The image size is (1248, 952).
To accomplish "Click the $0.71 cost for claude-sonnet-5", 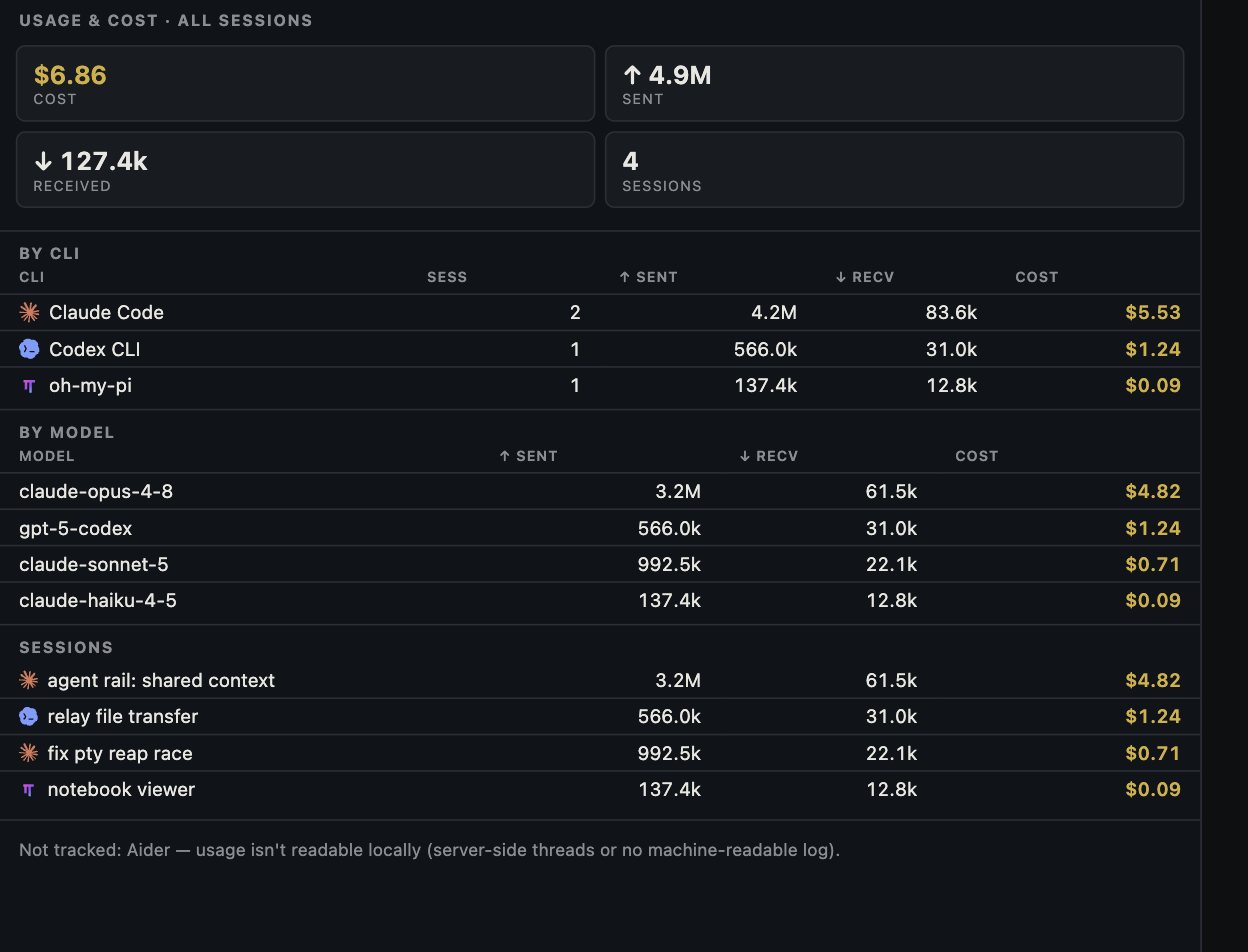I will [x=1153, y=564].
